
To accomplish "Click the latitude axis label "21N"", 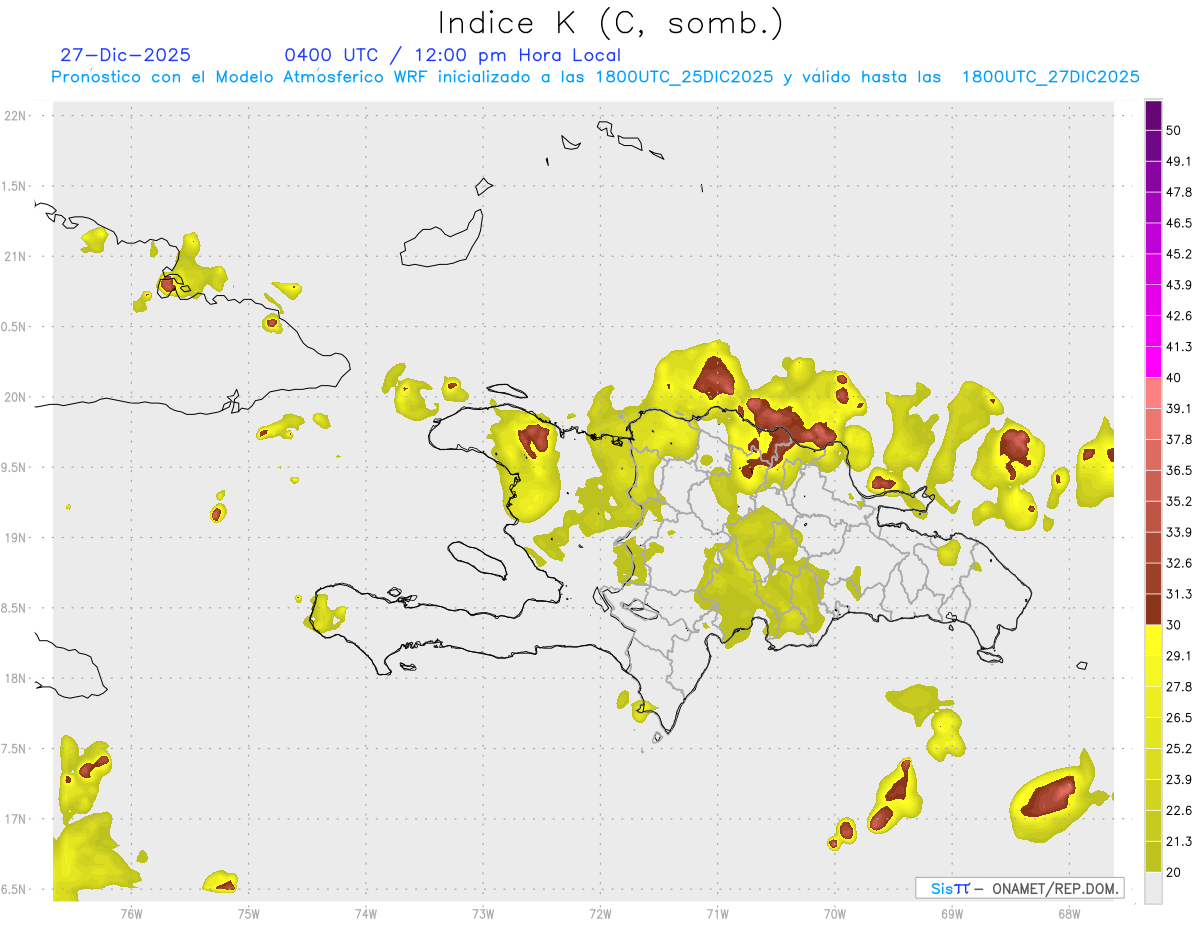I will pos(16,257).
